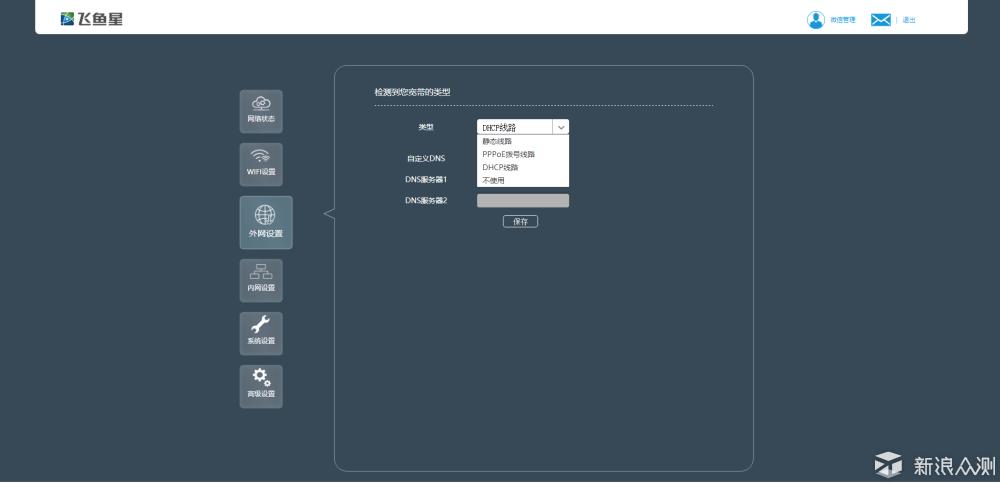
Task: Choose PPPoE拨号线路 from the type list
Action: click(x=523, y=154)
